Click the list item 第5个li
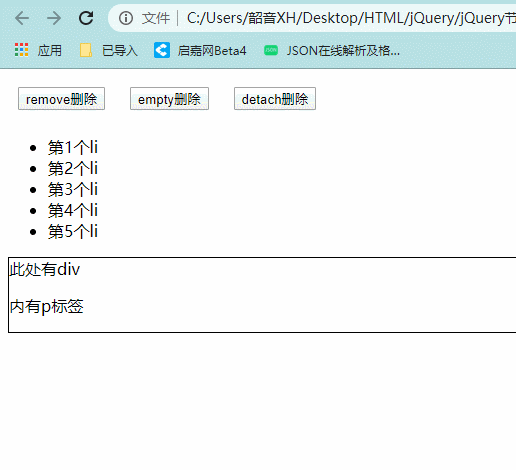 (x=73, y=231)
